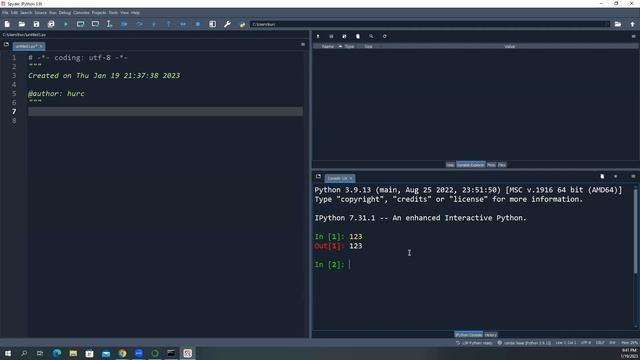Open a file with the folder icon
Image resolution: width=640 pixels, height=360 pixels.
point(22,24)
